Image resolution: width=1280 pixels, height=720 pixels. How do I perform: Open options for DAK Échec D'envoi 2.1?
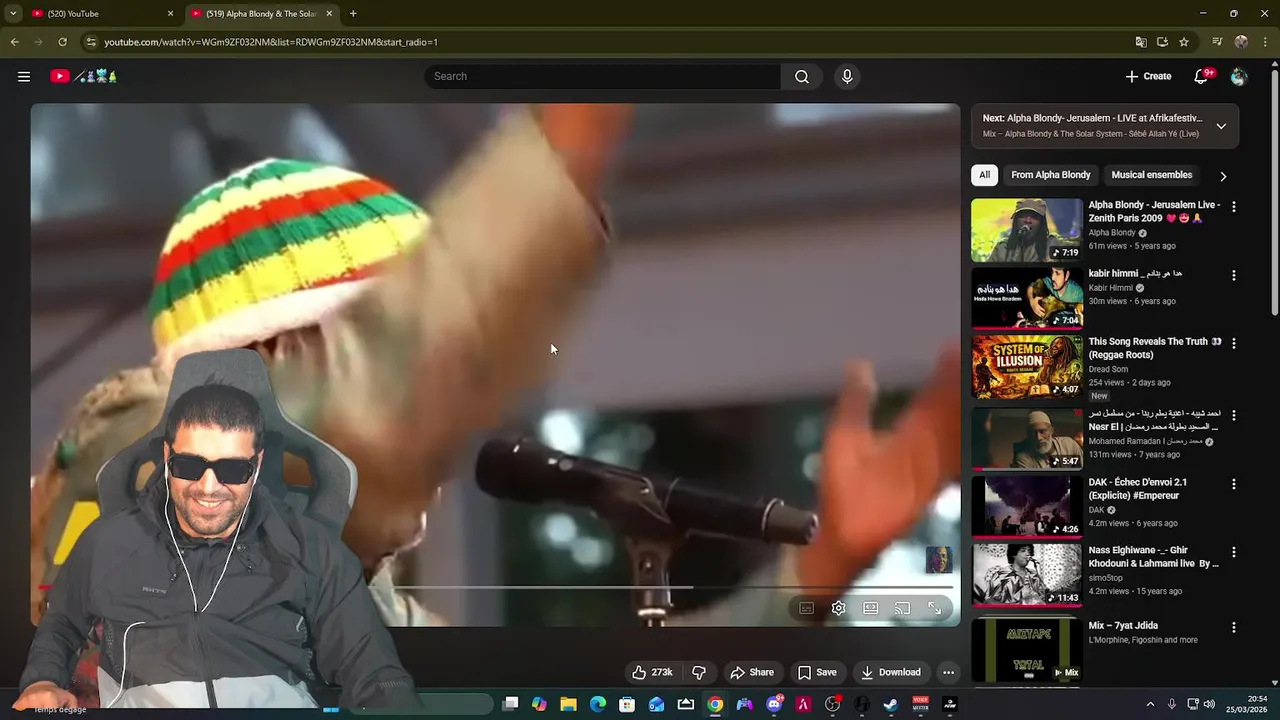(x=1233, y=483)
